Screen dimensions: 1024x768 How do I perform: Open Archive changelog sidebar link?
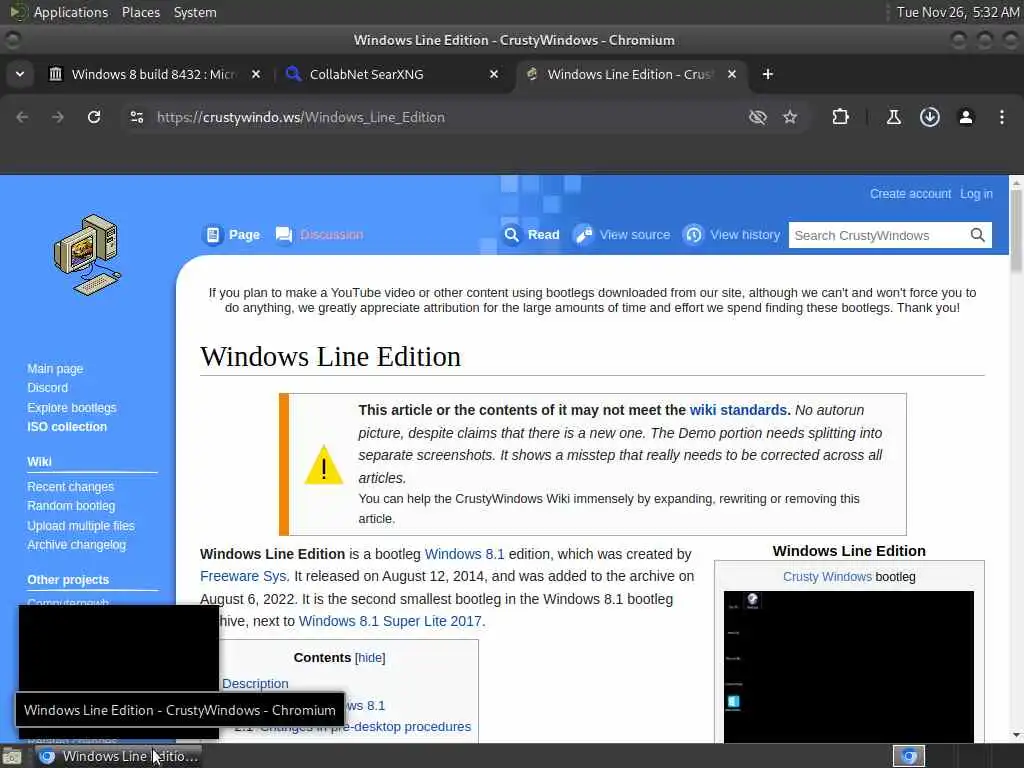[76, 545]
